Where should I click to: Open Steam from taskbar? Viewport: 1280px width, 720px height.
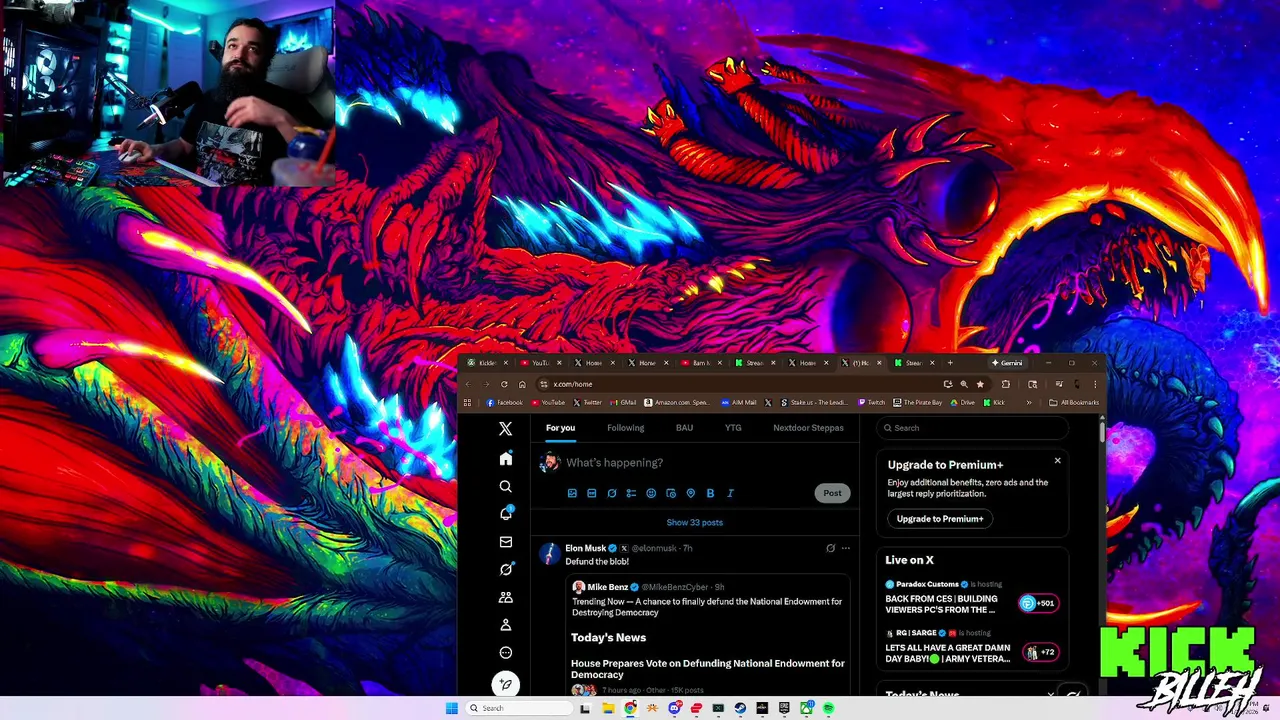pos(740,708)
